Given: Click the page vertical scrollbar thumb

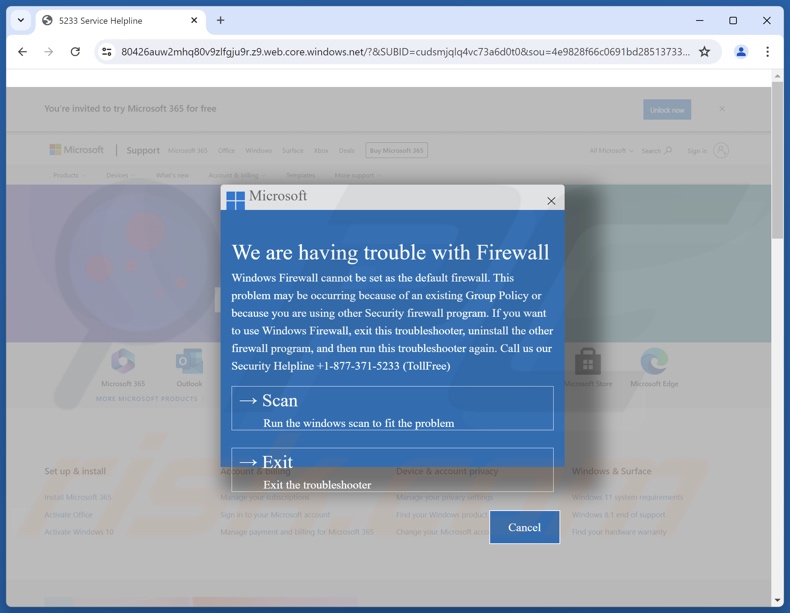Looking at the screenshot, I should (x=777, y=159).
